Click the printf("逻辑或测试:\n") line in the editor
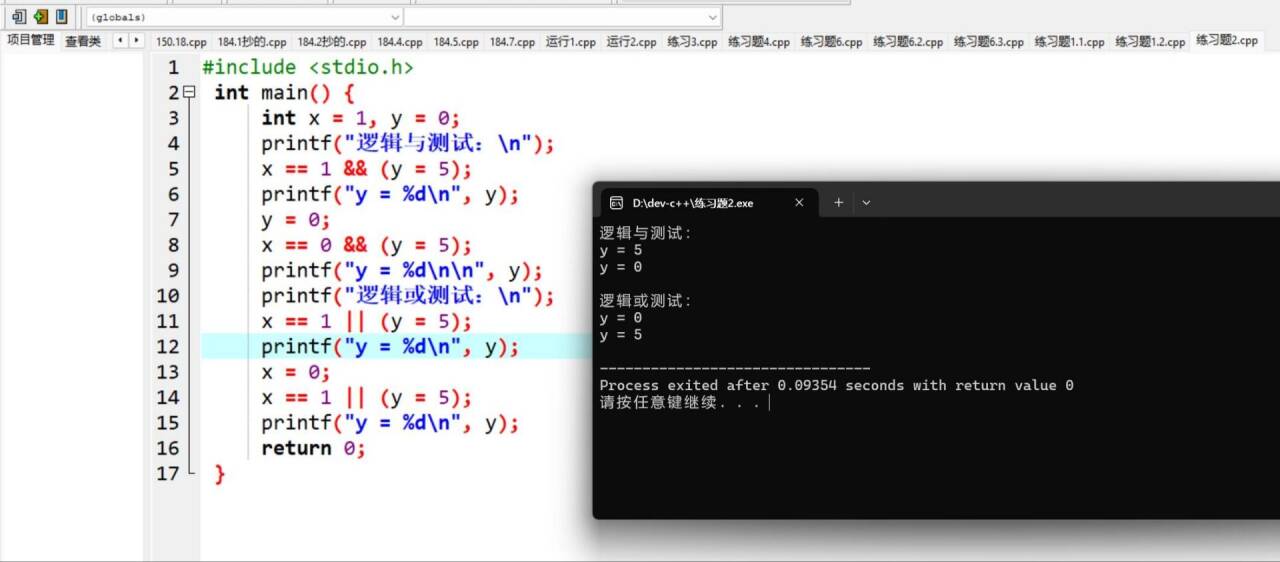This screenshot has width=1280, height=562. click(407, 296)
